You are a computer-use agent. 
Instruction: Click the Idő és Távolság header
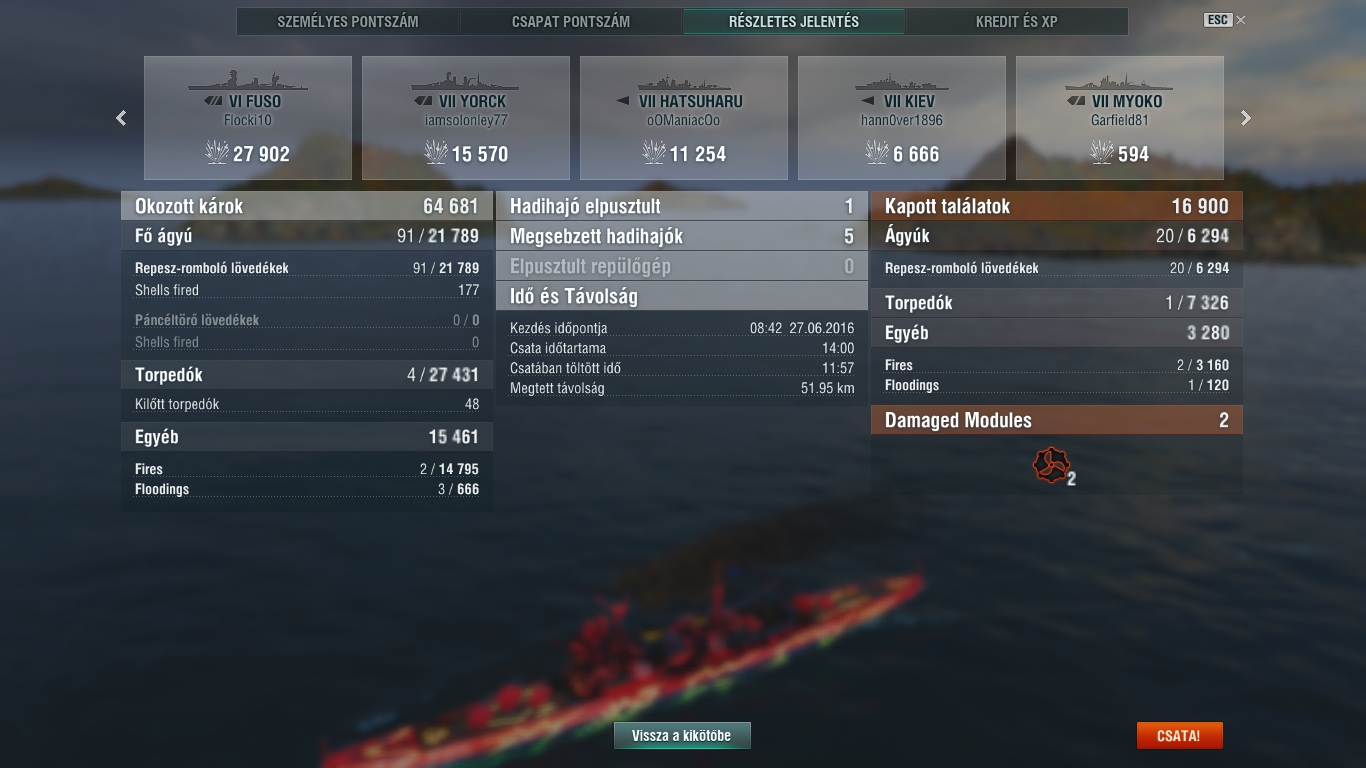click(682, 296)
